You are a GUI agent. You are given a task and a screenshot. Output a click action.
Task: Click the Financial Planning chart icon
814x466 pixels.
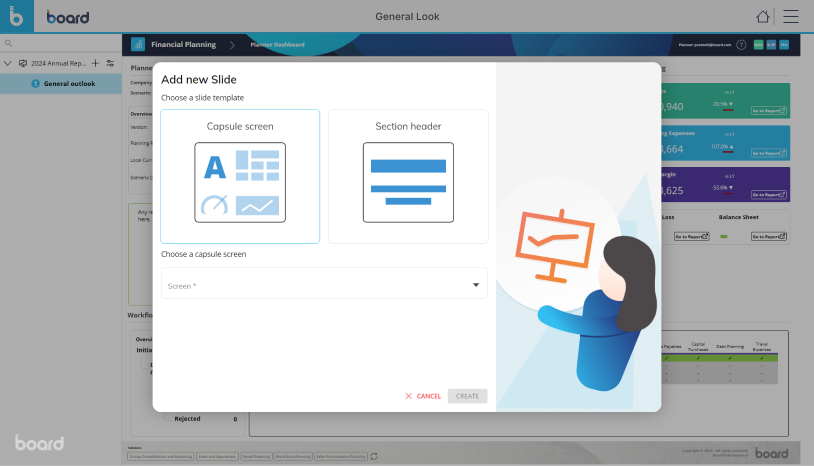pos(138,45)
